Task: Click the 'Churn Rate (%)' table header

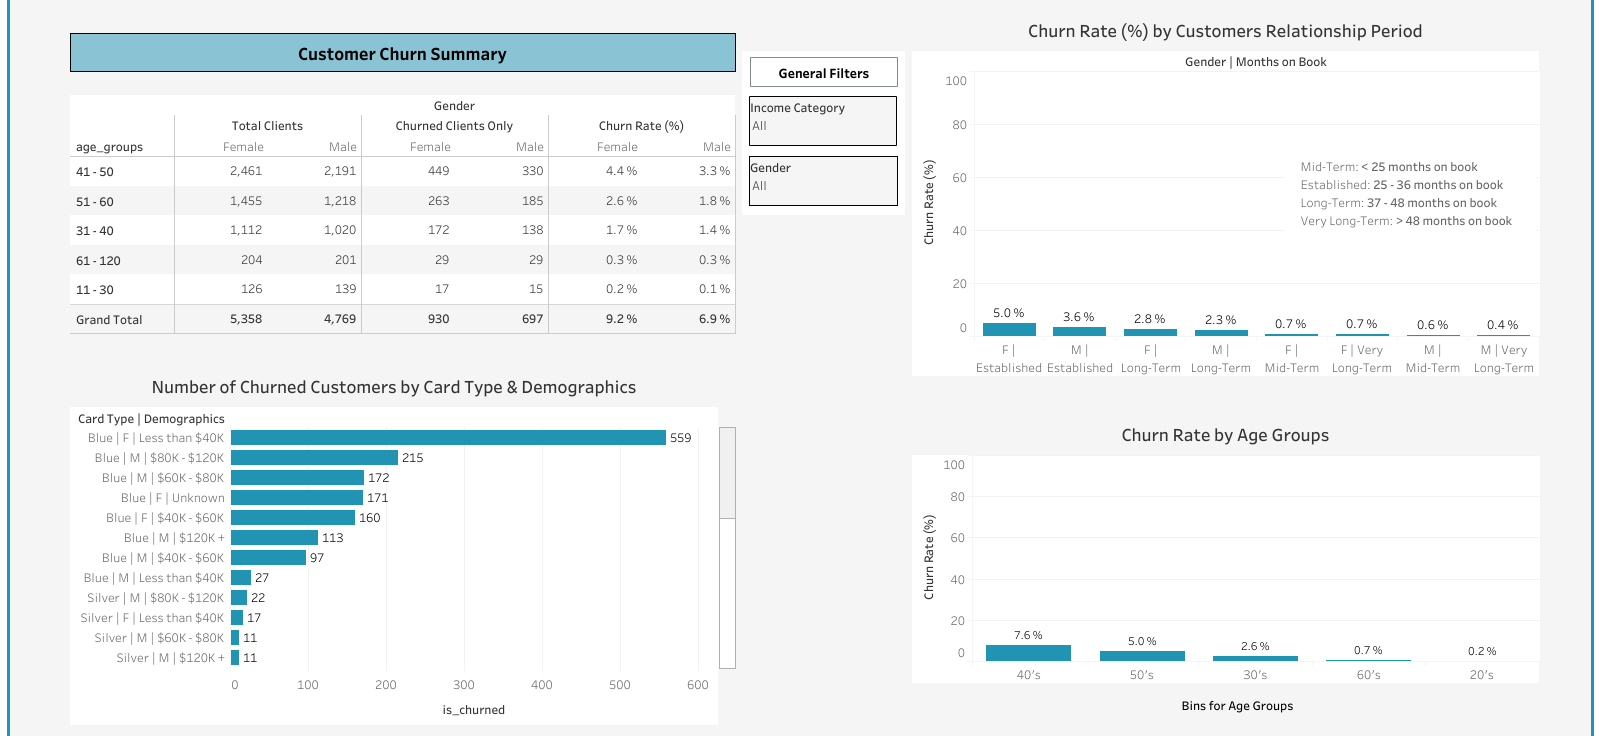Action: click(641, 126)
